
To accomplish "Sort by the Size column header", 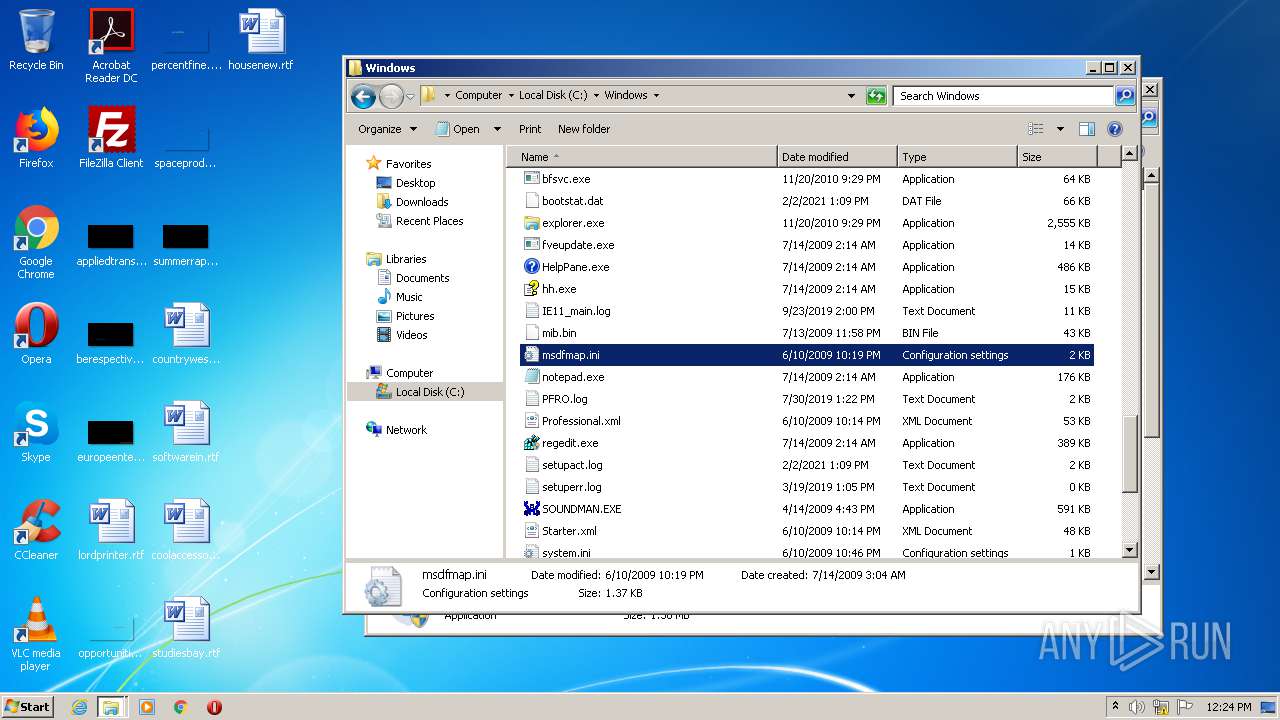I will tap(1057, 157).
